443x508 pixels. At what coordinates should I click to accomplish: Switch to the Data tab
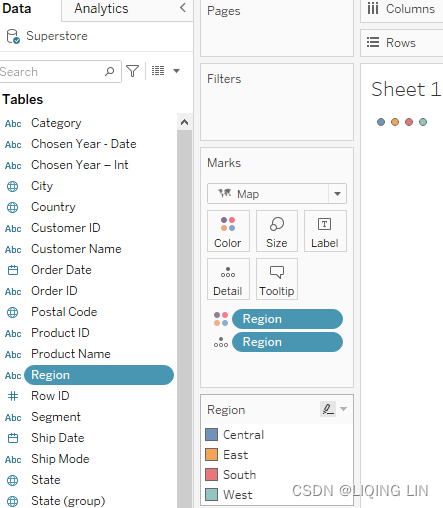click(17, 9)
